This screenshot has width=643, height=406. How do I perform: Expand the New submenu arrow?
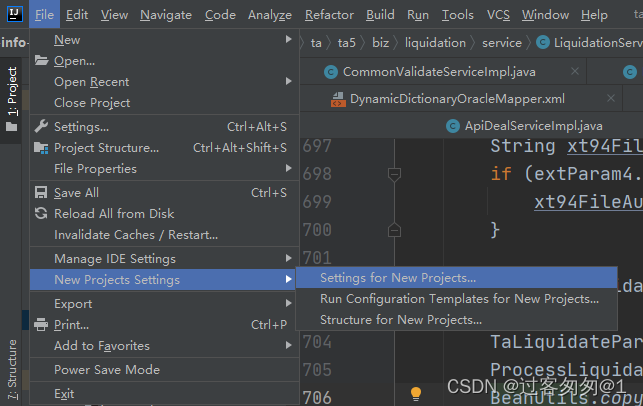(x=289, y=39)
